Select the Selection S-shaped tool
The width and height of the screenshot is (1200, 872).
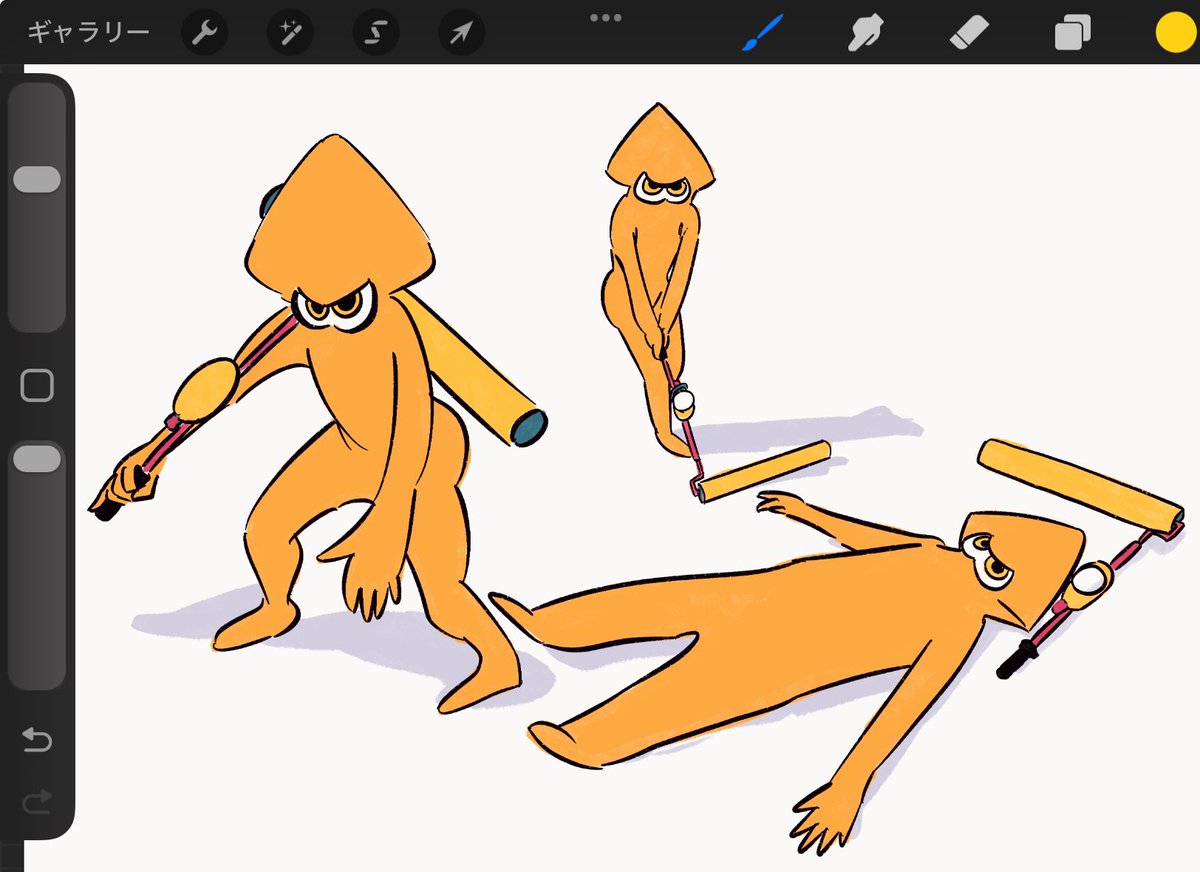[376, 34]
